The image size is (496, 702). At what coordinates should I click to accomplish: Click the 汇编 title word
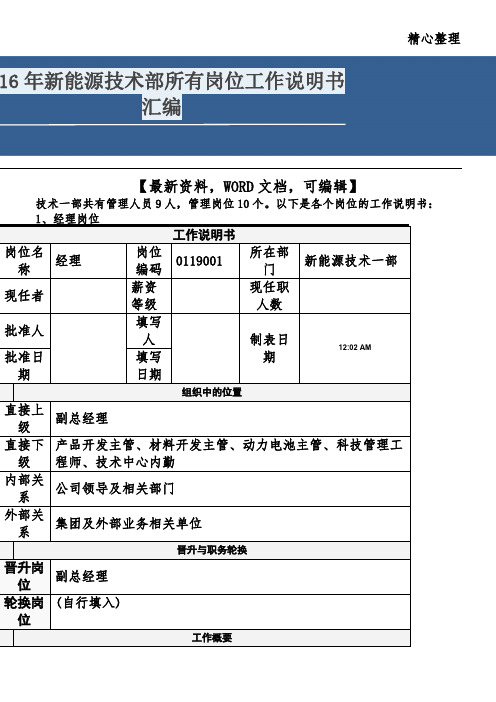pyautogui.click(x=162, y=107)
